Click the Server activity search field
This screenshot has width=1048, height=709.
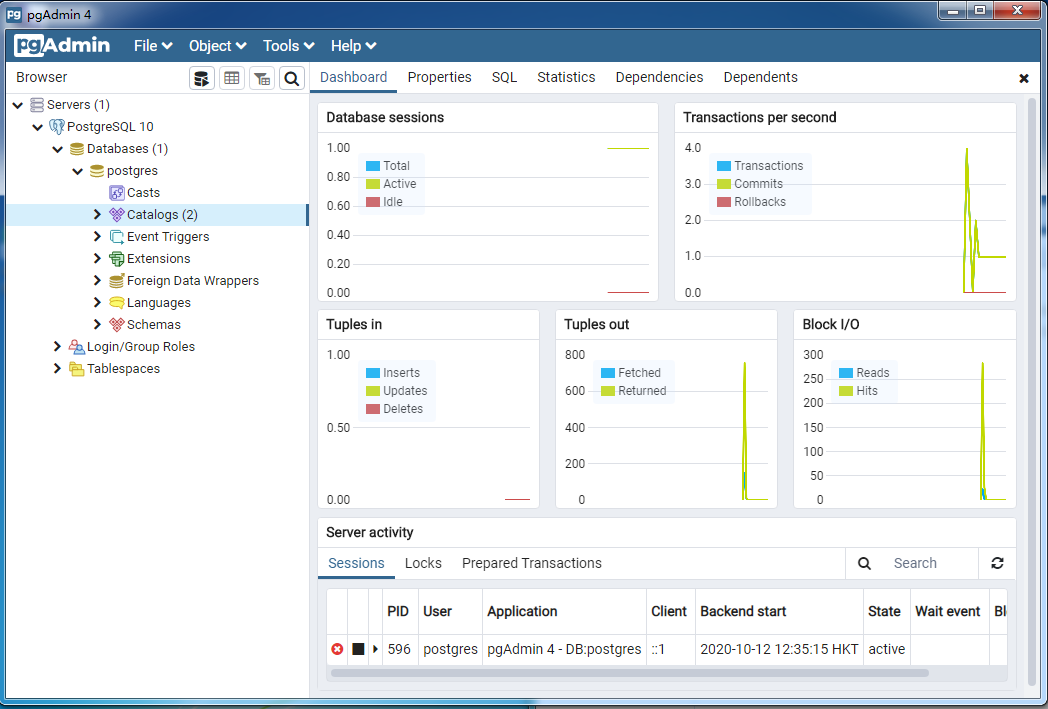coord(932,563)
